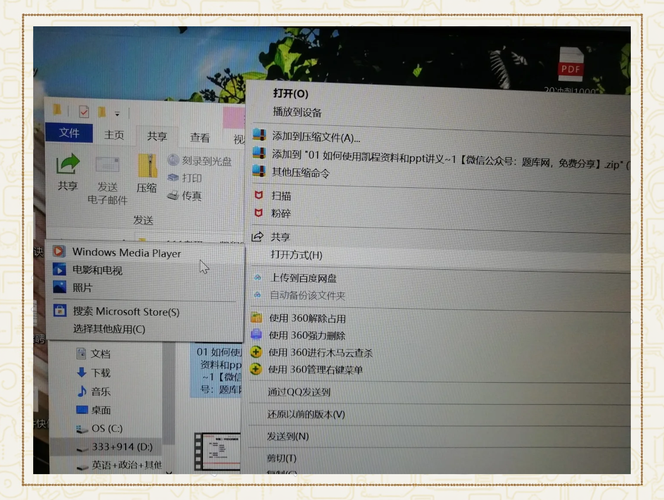Click the 360 icon beside 管理右键菜单
664x500 pixels.
click(x=255, y=369)
